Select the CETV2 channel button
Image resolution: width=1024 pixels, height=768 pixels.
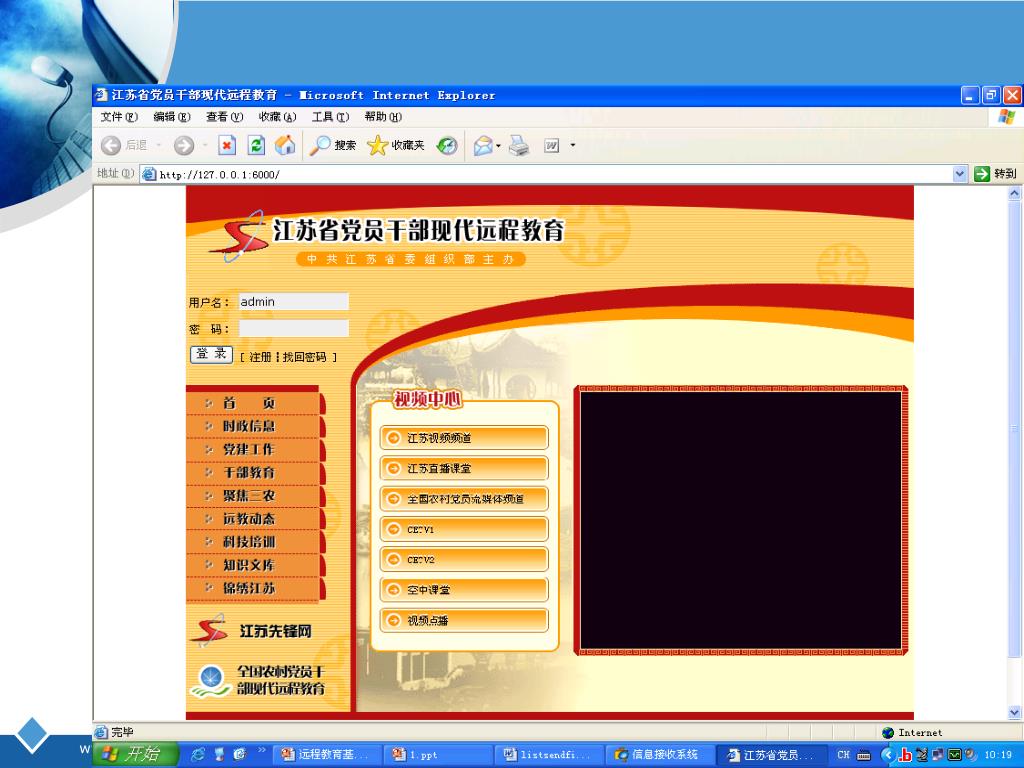click(464, 560)
